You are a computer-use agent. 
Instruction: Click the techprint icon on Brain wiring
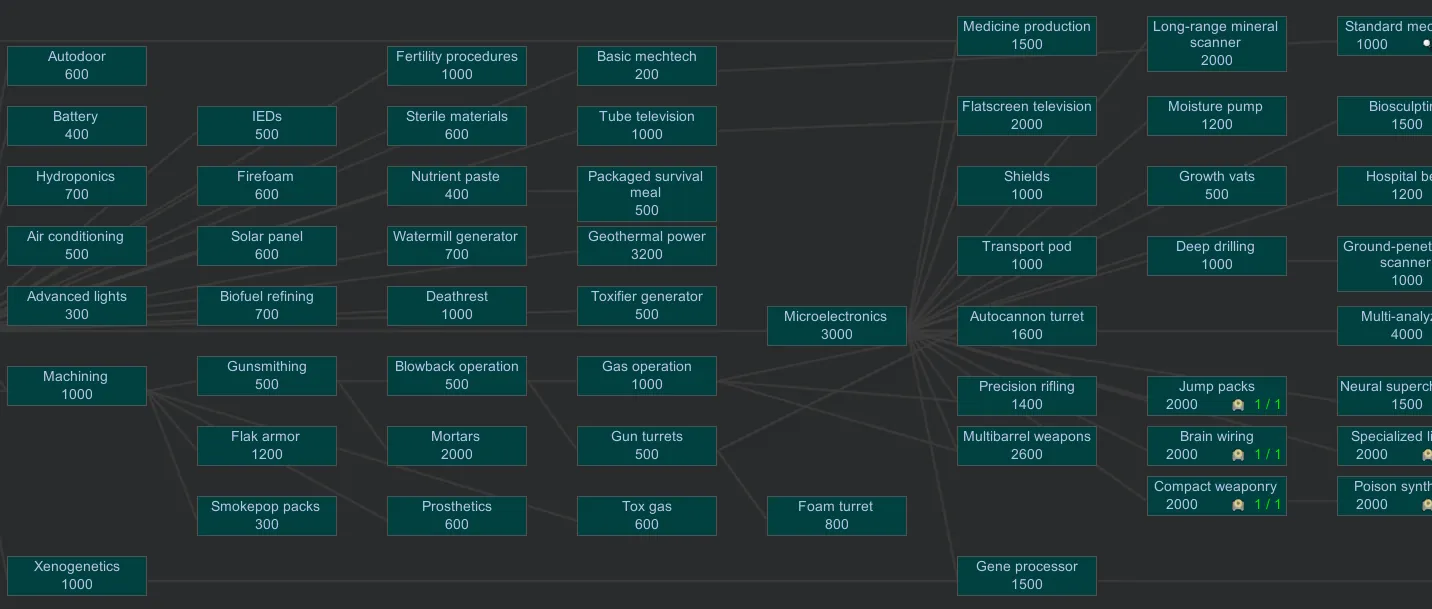[x=1238, y=455]
